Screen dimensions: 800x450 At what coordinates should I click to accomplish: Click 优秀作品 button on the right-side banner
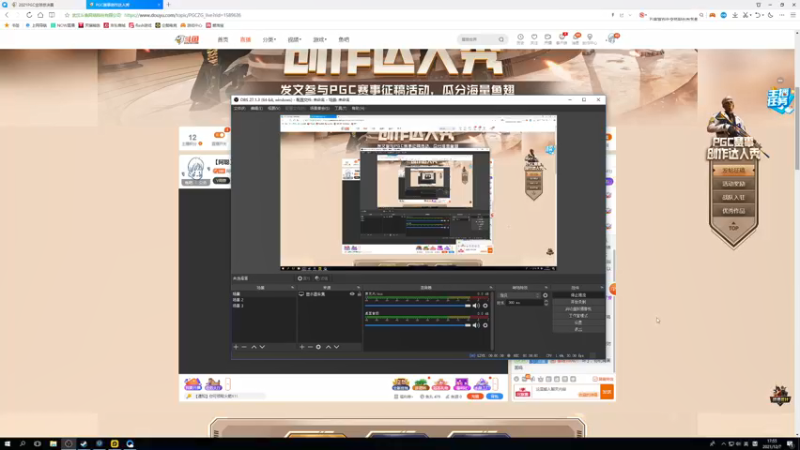click(733, 211)
